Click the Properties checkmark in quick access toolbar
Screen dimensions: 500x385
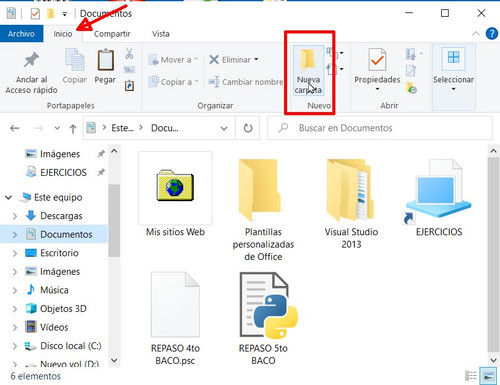pos(35,14)
